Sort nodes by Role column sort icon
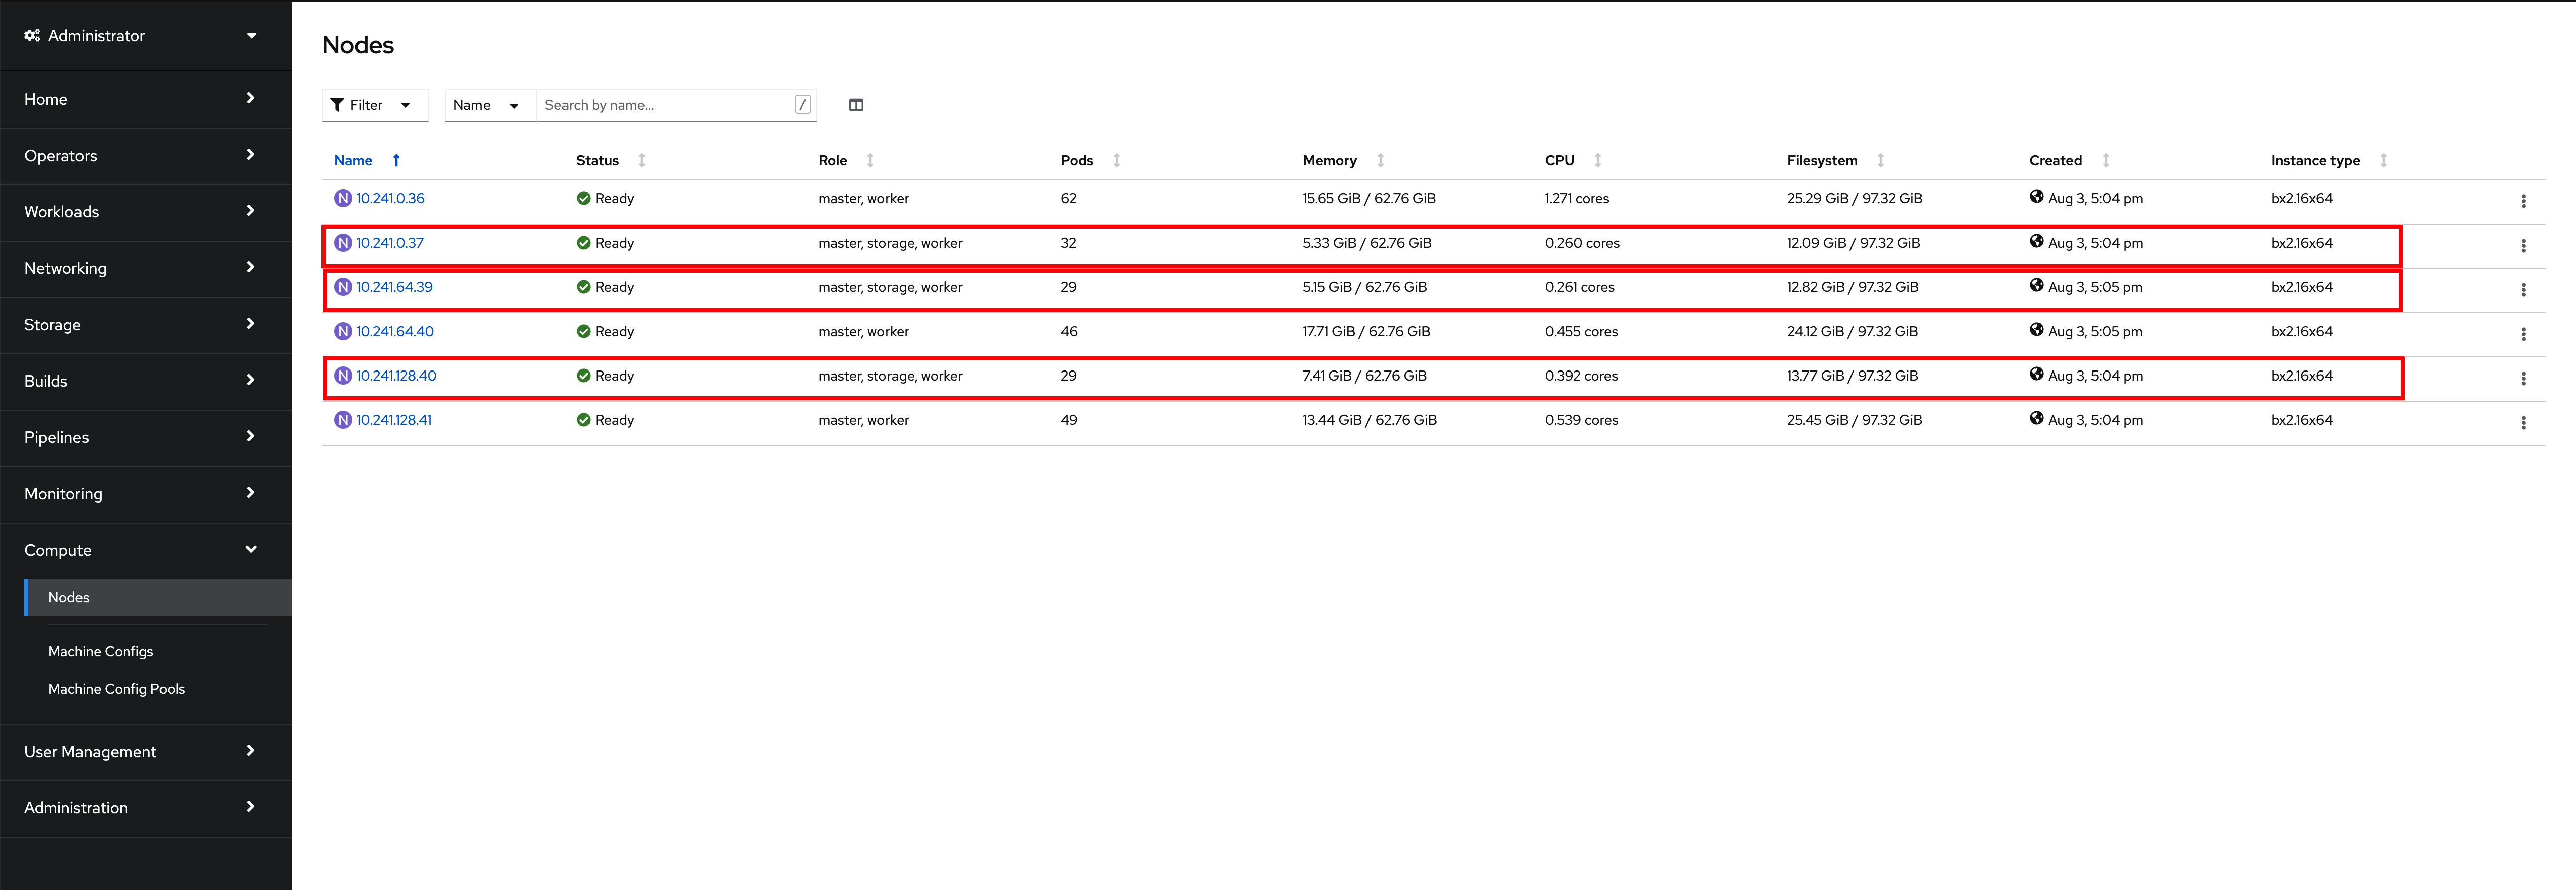This screenshot has height=890, width=2576. (870, 160)
